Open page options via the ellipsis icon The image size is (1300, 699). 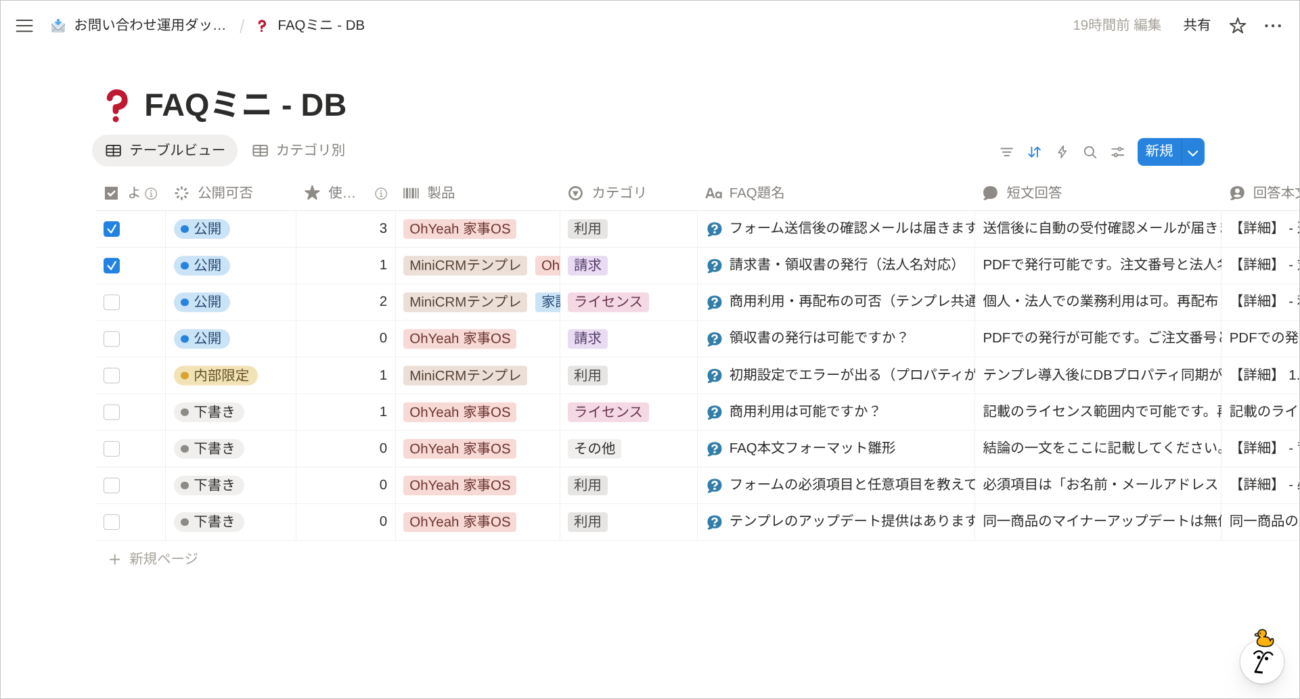pos(1273,25)
